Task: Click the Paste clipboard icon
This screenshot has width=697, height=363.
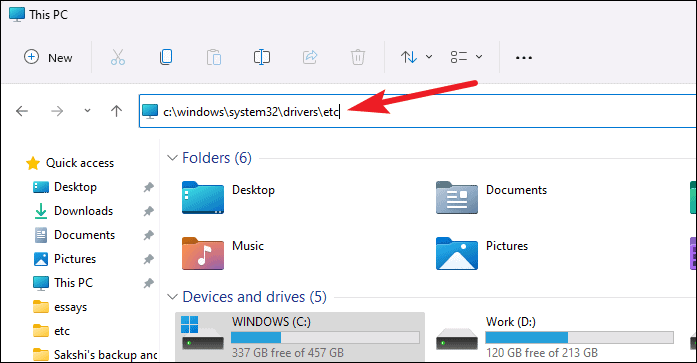Action: point(214,57)
